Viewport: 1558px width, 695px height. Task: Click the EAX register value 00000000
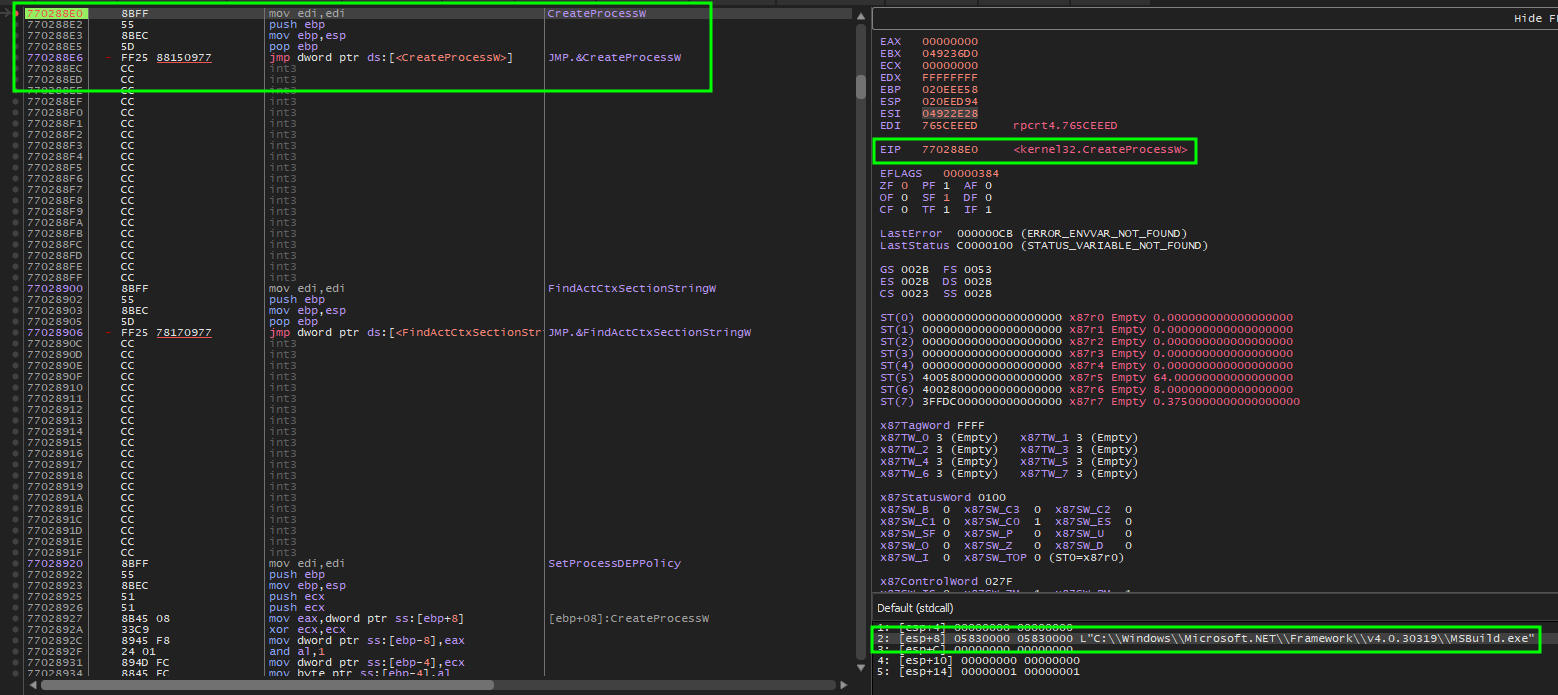(x=950, y=41)
